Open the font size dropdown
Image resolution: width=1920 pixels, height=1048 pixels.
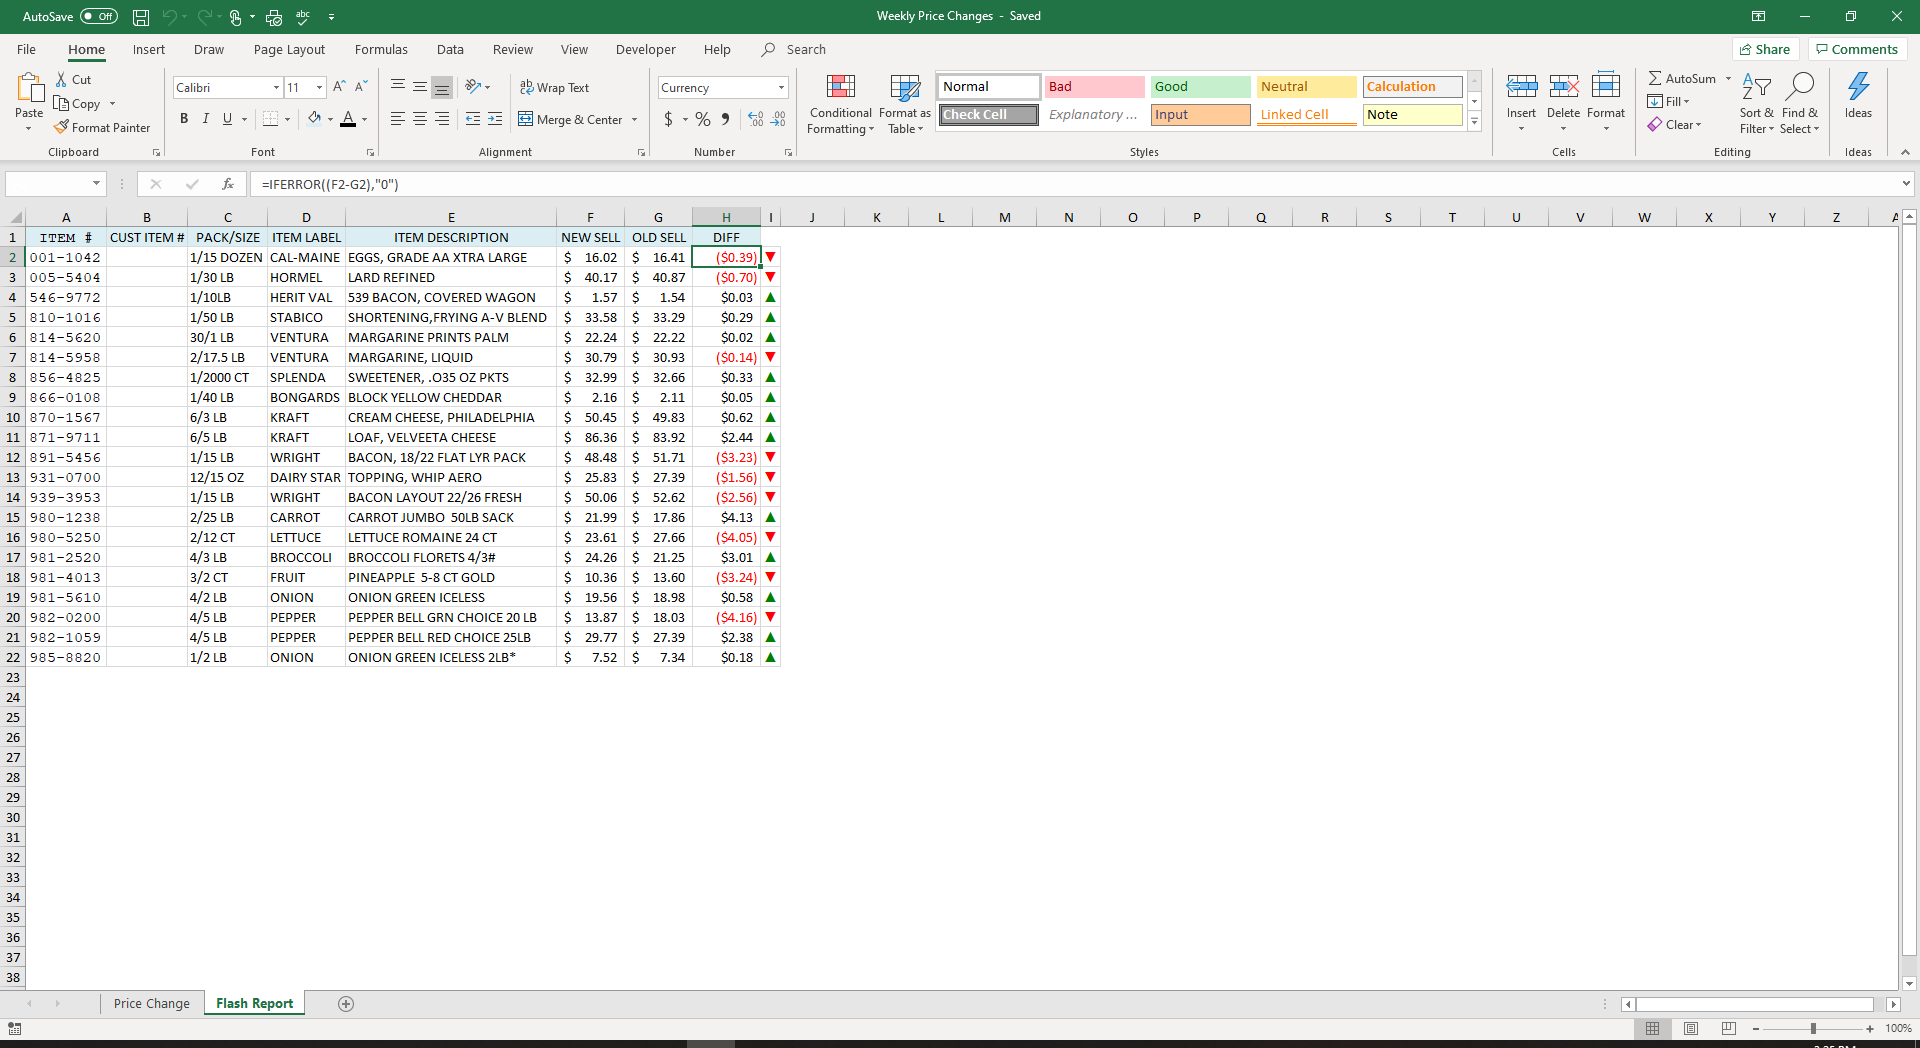[319, 87]
